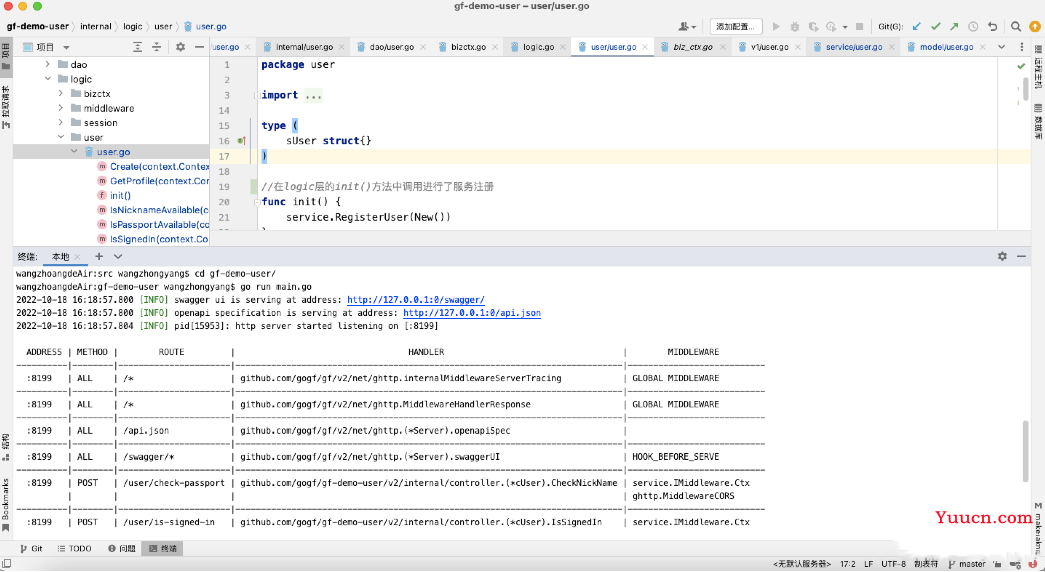The image size is (1045, 572).
Task: Expand the dao folder
Action: [x=47, y=65]
